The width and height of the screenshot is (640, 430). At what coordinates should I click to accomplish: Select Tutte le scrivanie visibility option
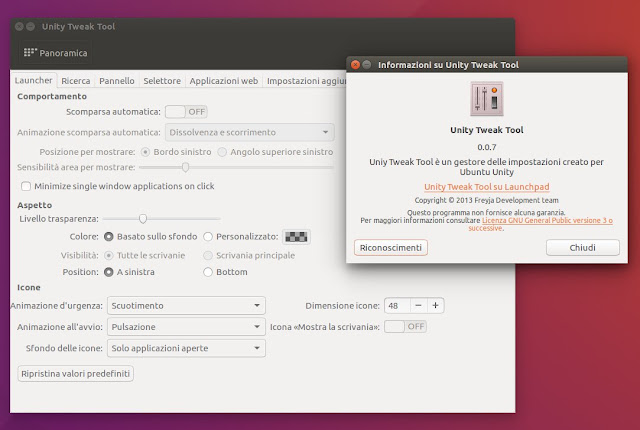point(109,255)
